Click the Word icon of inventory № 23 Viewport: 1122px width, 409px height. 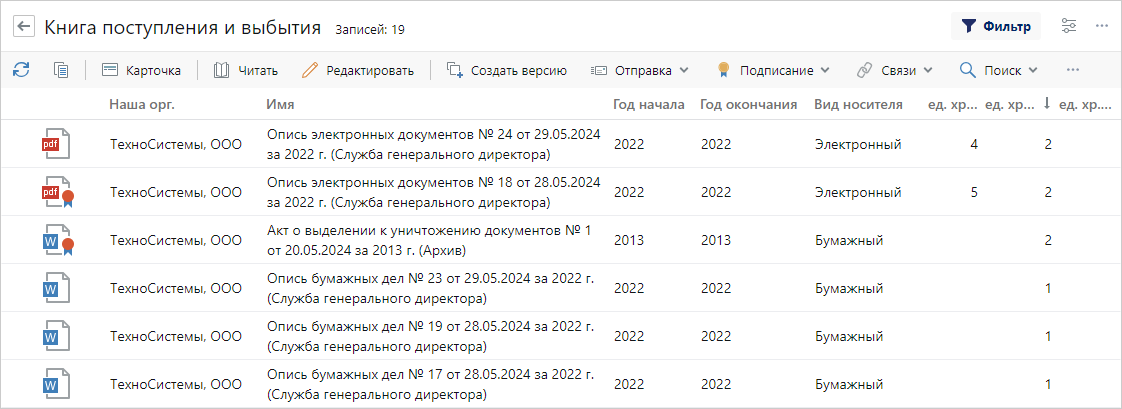point(54,288)
